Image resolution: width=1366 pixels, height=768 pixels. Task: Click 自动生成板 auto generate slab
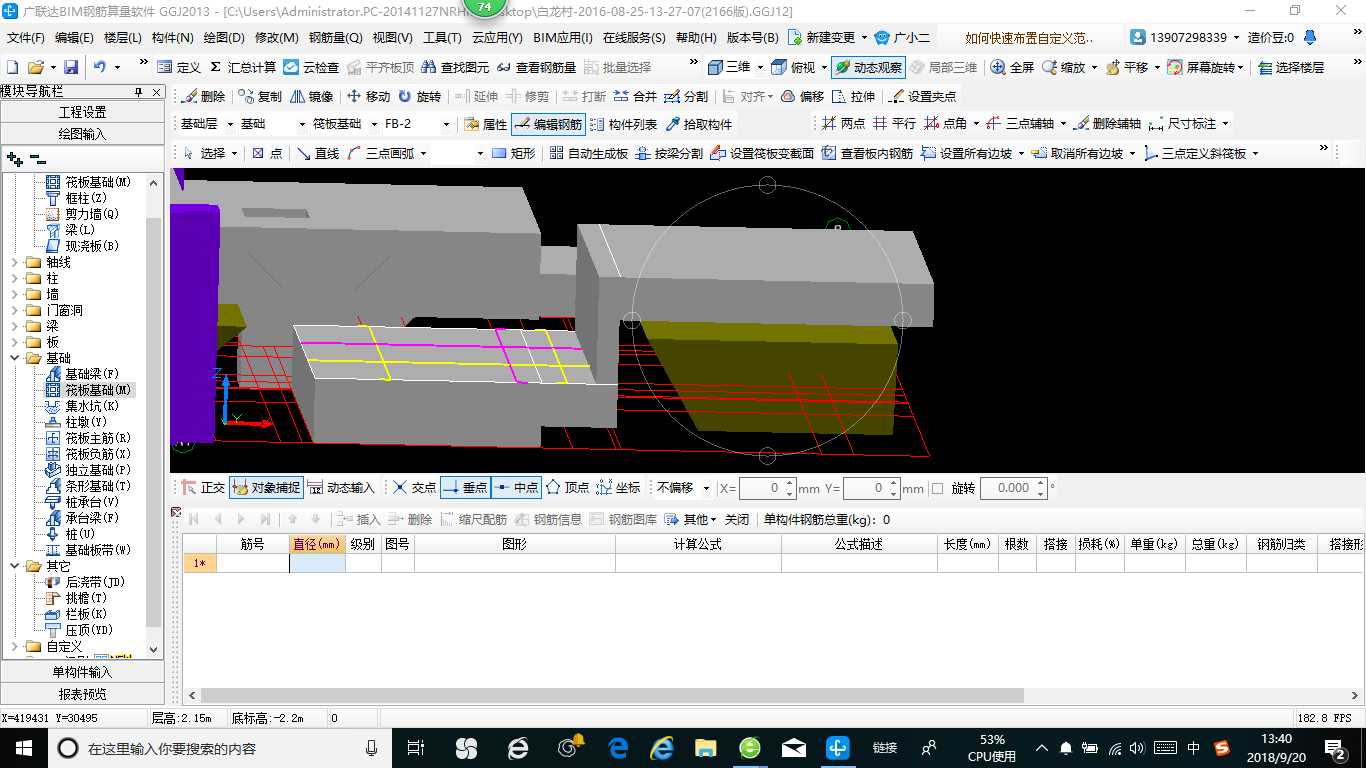pos(588,153)
